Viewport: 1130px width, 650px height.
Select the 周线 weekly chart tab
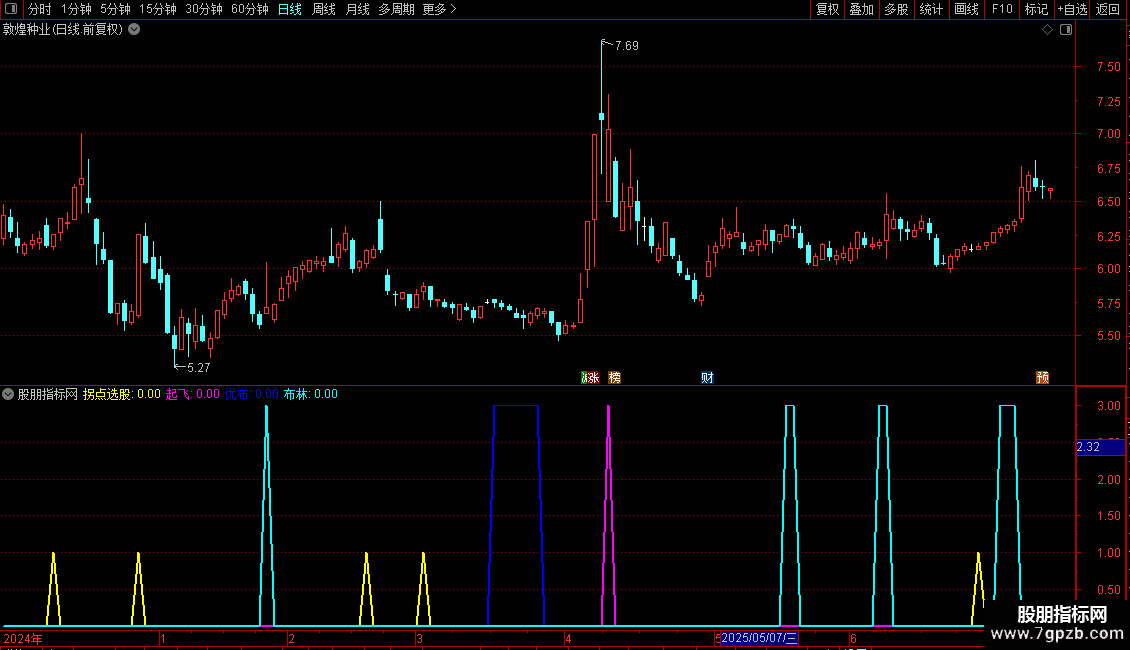tap(324, 9)
